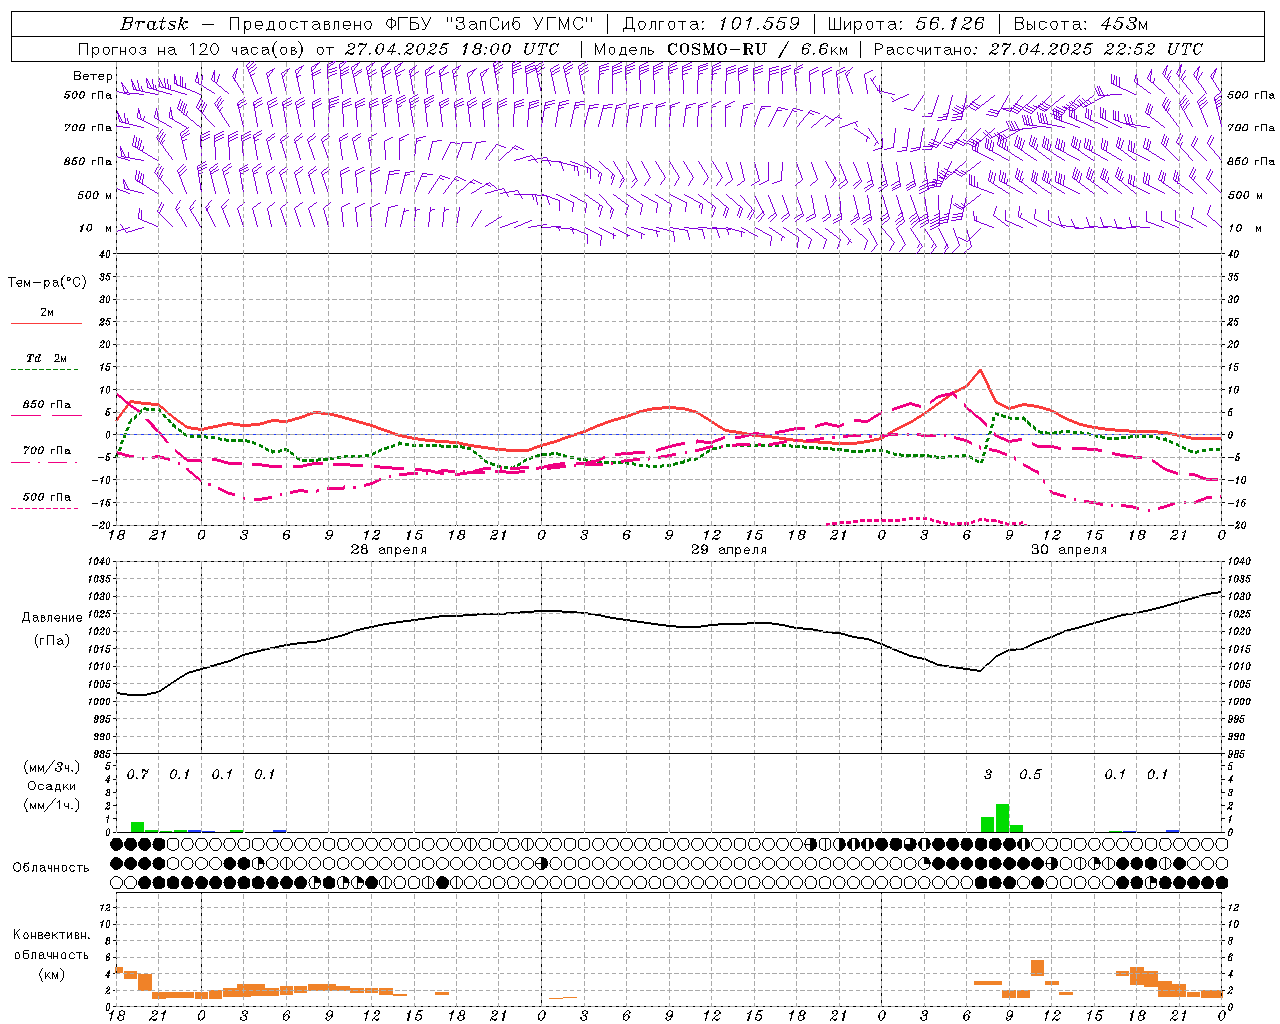Click the '700 гПа' label in the temperature legend
1280x1024 pixels.
pos(46,451)
